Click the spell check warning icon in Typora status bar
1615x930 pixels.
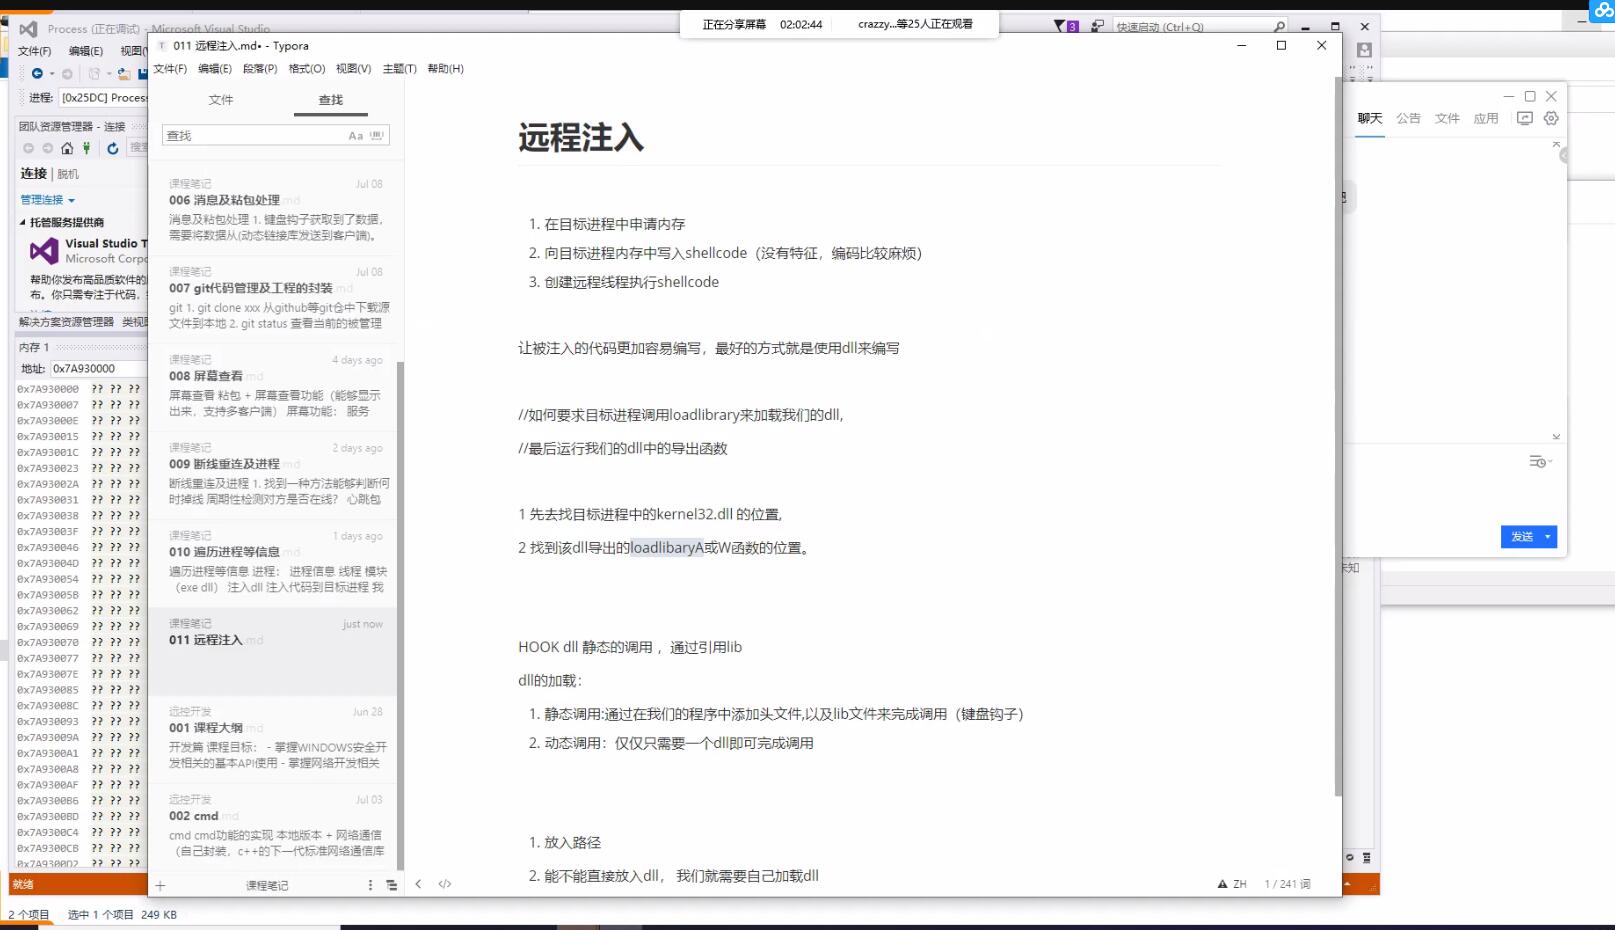tap(1222, 884)
